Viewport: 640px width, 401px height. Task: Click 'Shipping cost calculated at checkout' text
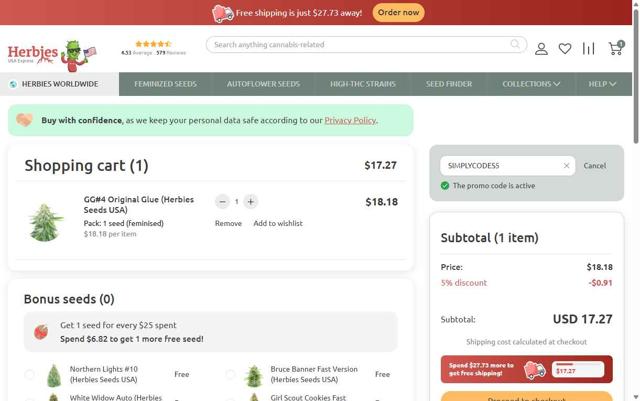[527, 342]
